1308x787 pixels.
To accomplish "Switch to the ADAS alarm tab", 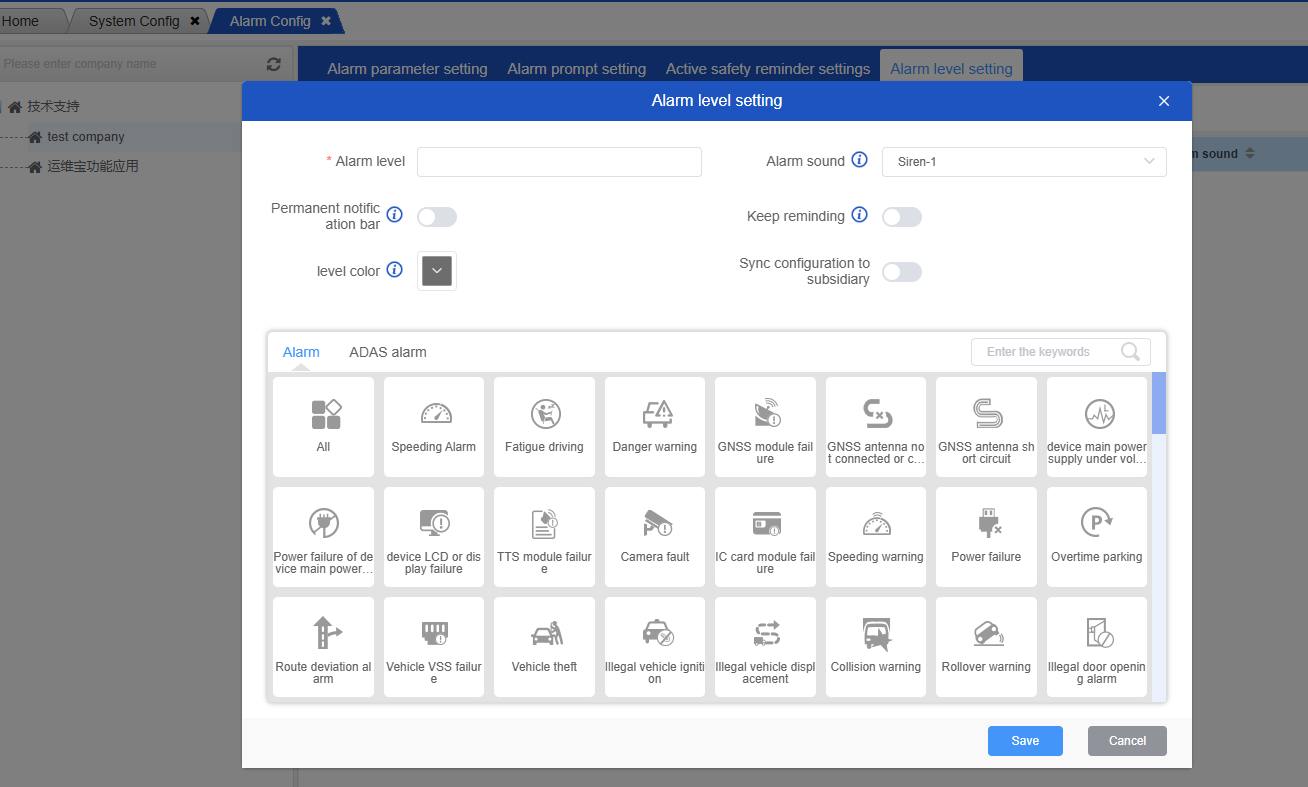I will [x=387, y=352].
